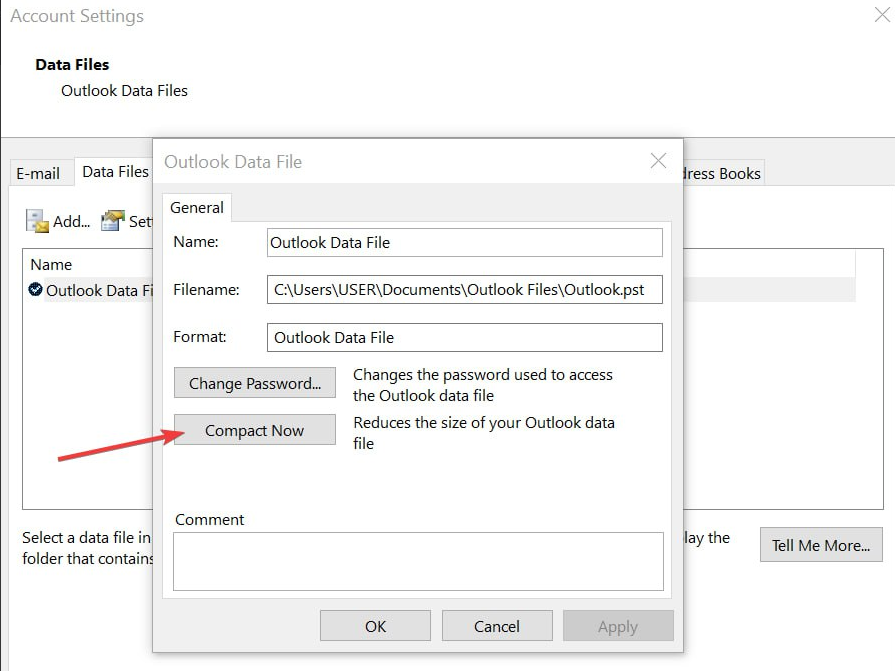Click the Settings folder icon in Account Settings
895x671 pixels.
(112, 221)
